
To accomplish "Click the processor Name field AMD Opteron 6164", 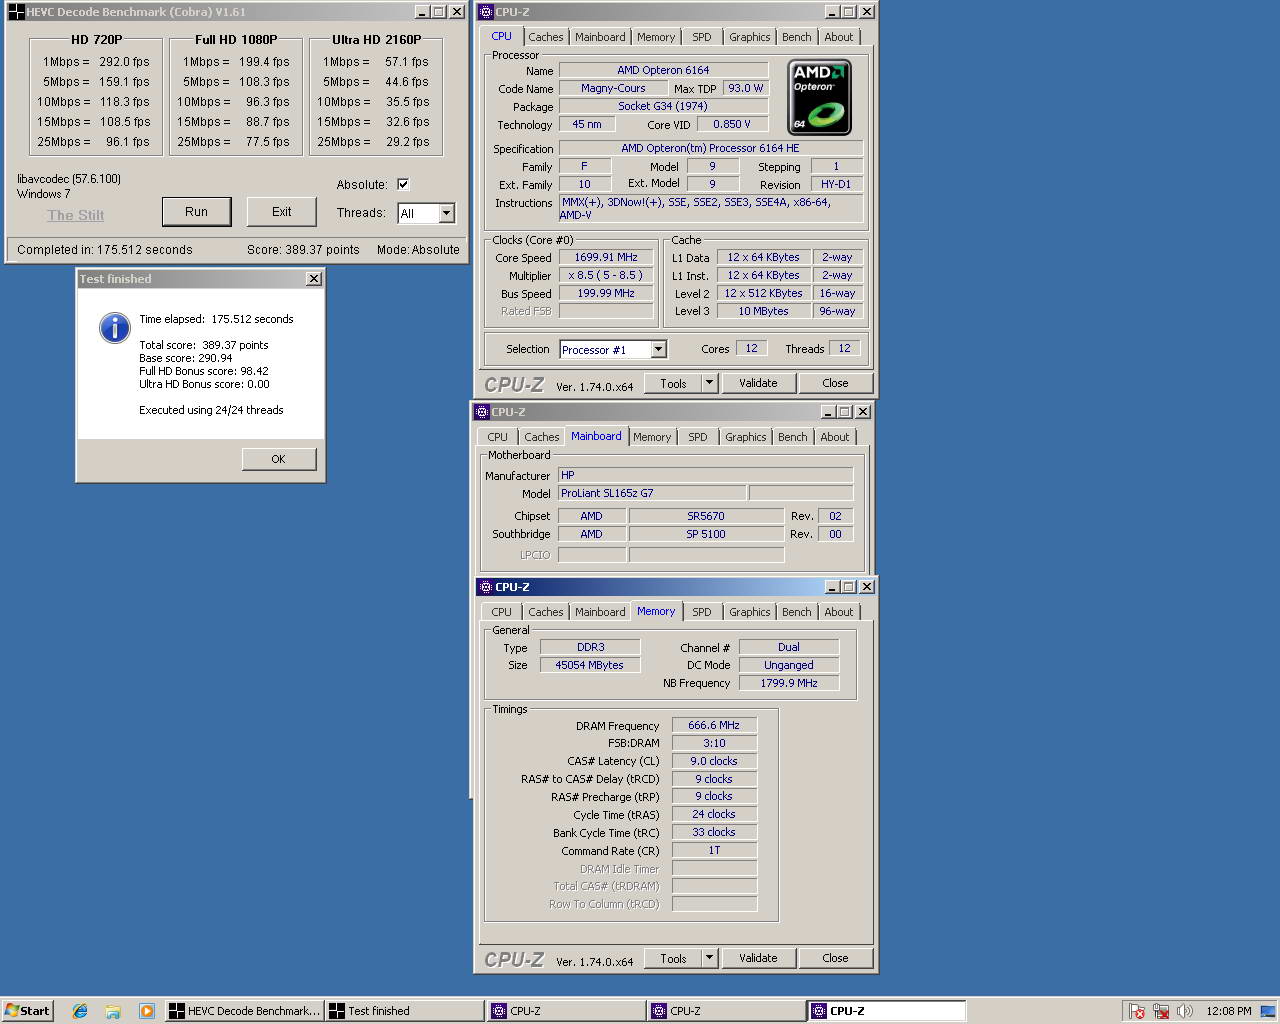I will point(663,70).
